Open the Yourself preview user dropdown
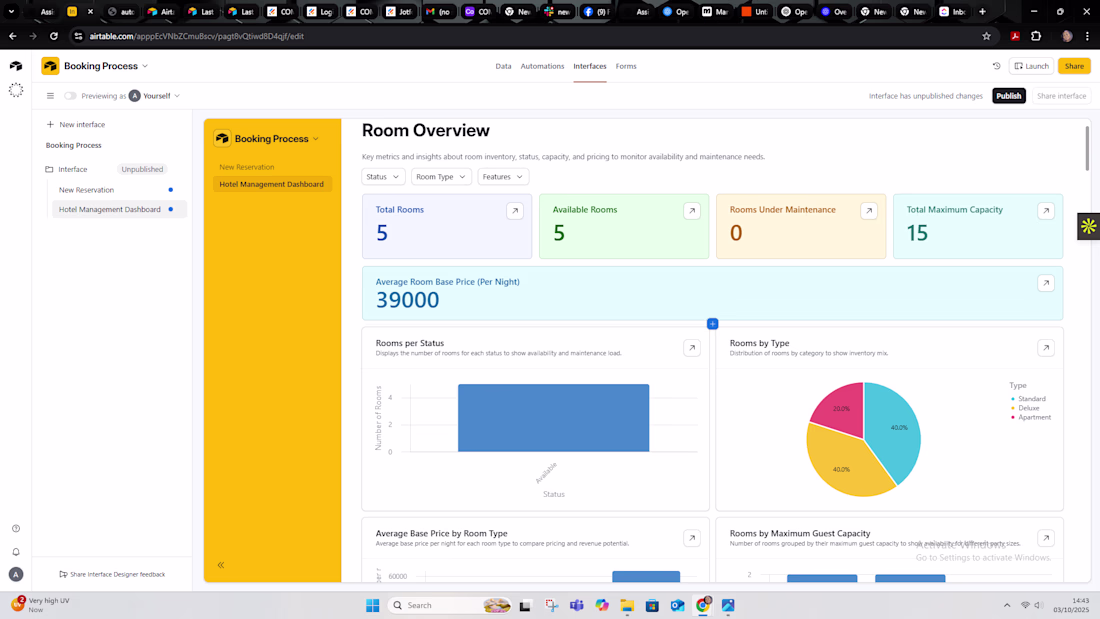Screen dimensions: 1100x619 (x=155, y=95)
